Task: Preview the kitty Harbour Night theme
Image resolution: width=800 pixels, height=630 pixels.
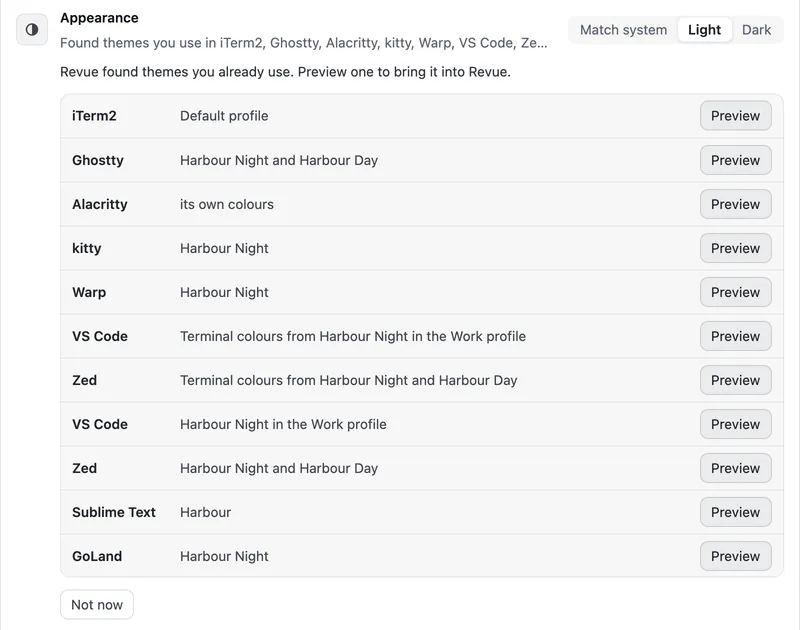Action: [735, 248]
